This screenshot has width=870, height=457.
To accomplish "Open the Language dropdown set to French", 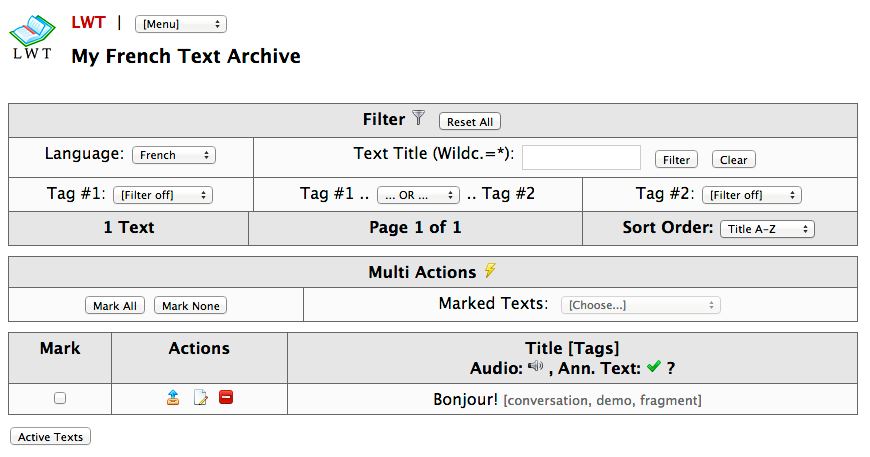I will click(174, 155).
